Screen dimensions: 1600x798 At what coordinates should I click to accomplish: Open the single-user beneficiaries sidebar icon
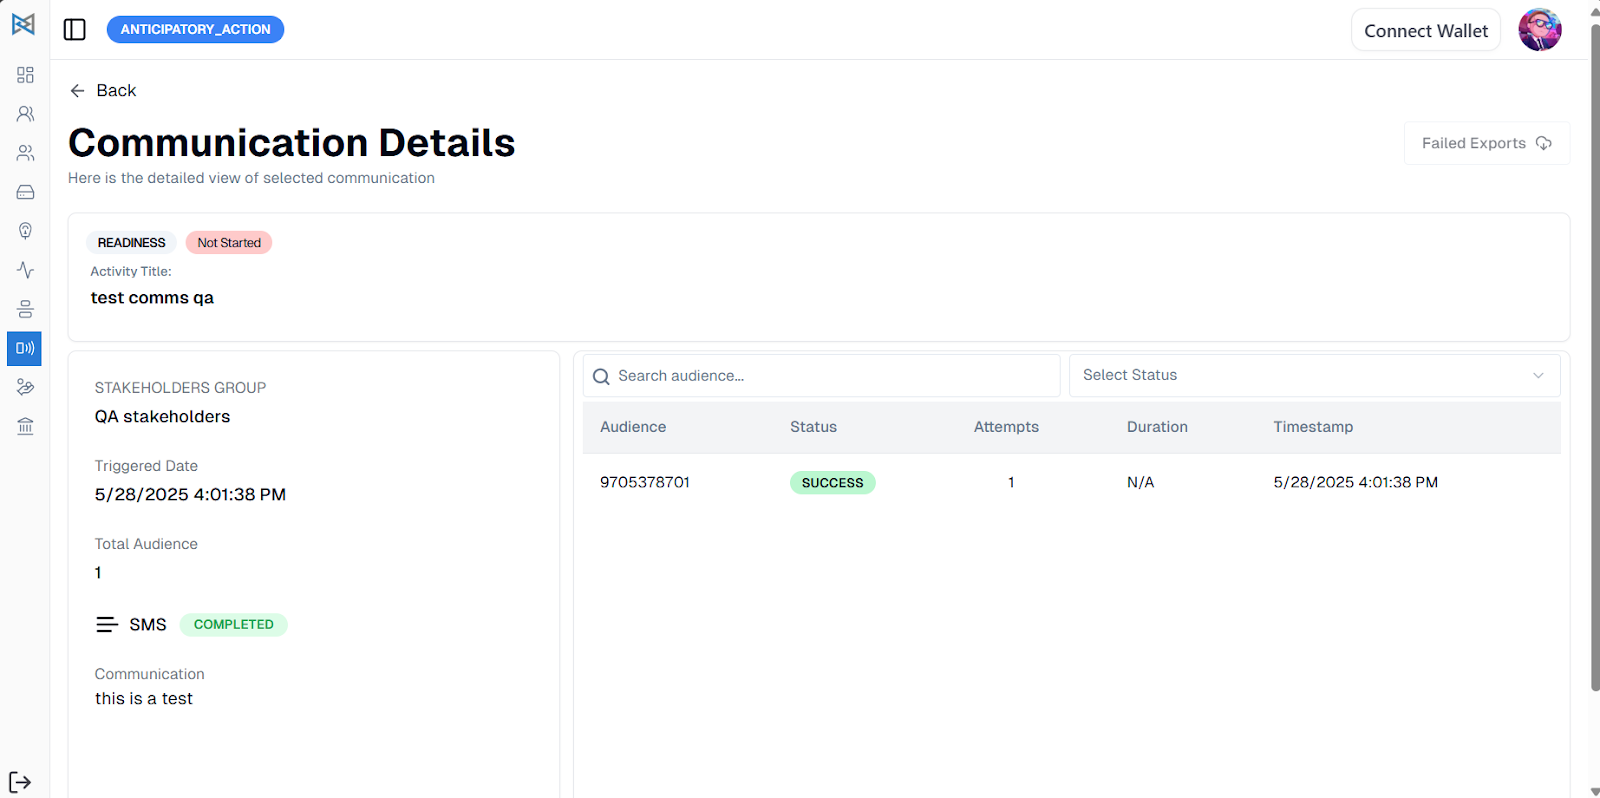(25, 114)
